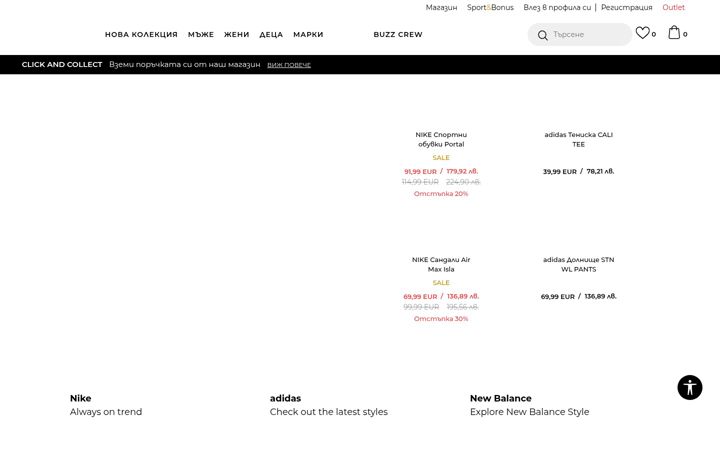Viewport: 720px width, 450px height.
Task: Click the 39,99 EUR / 78,21 лв. price
Action: point(579,171)
